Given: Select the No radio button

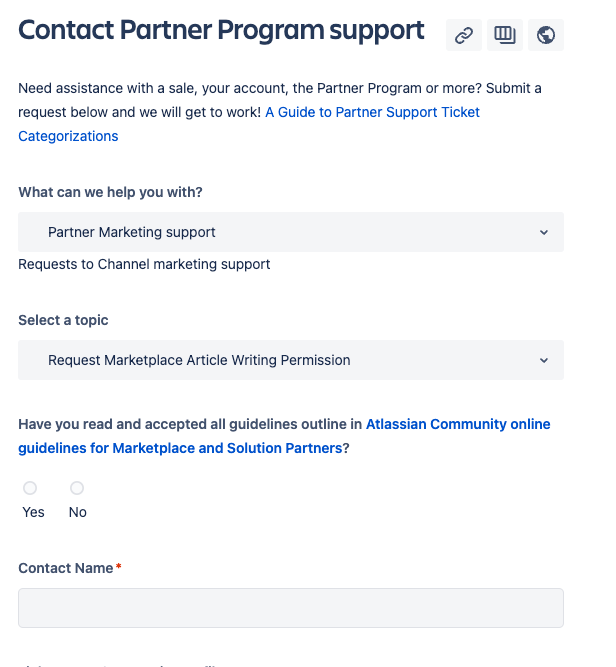Looking at the screenshot, I should point(77,488).
